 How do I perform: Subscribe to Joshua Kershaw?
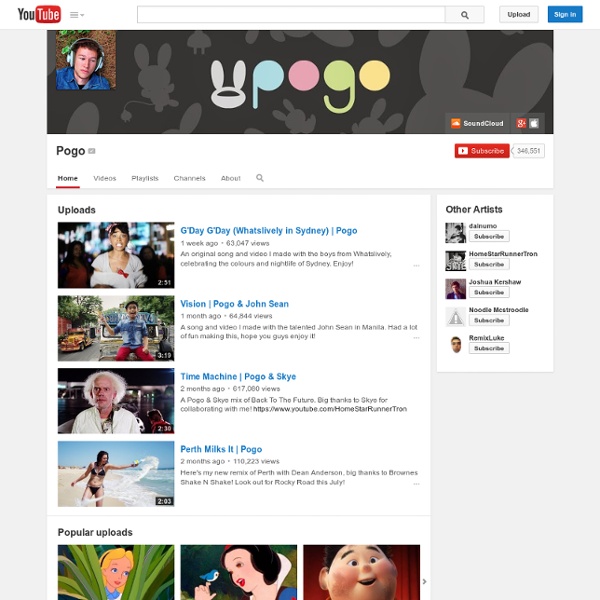tap(489, 292)
